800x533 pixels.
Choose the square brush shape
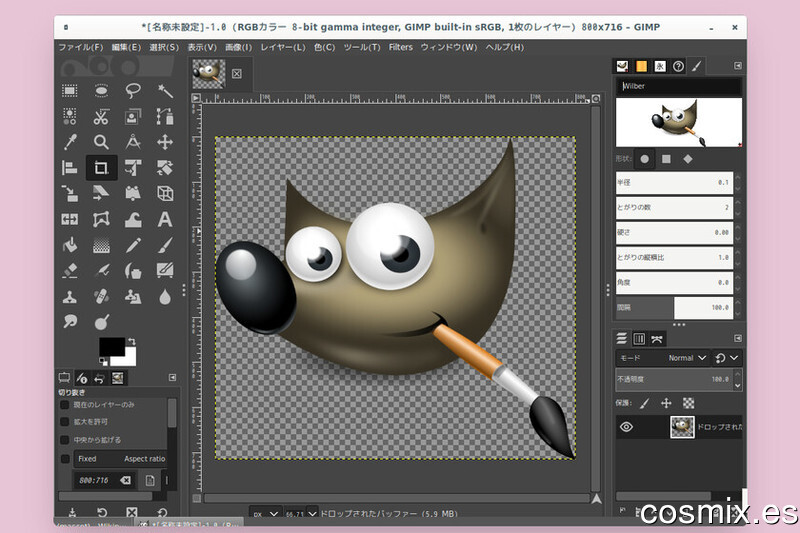tap(666, 159)
